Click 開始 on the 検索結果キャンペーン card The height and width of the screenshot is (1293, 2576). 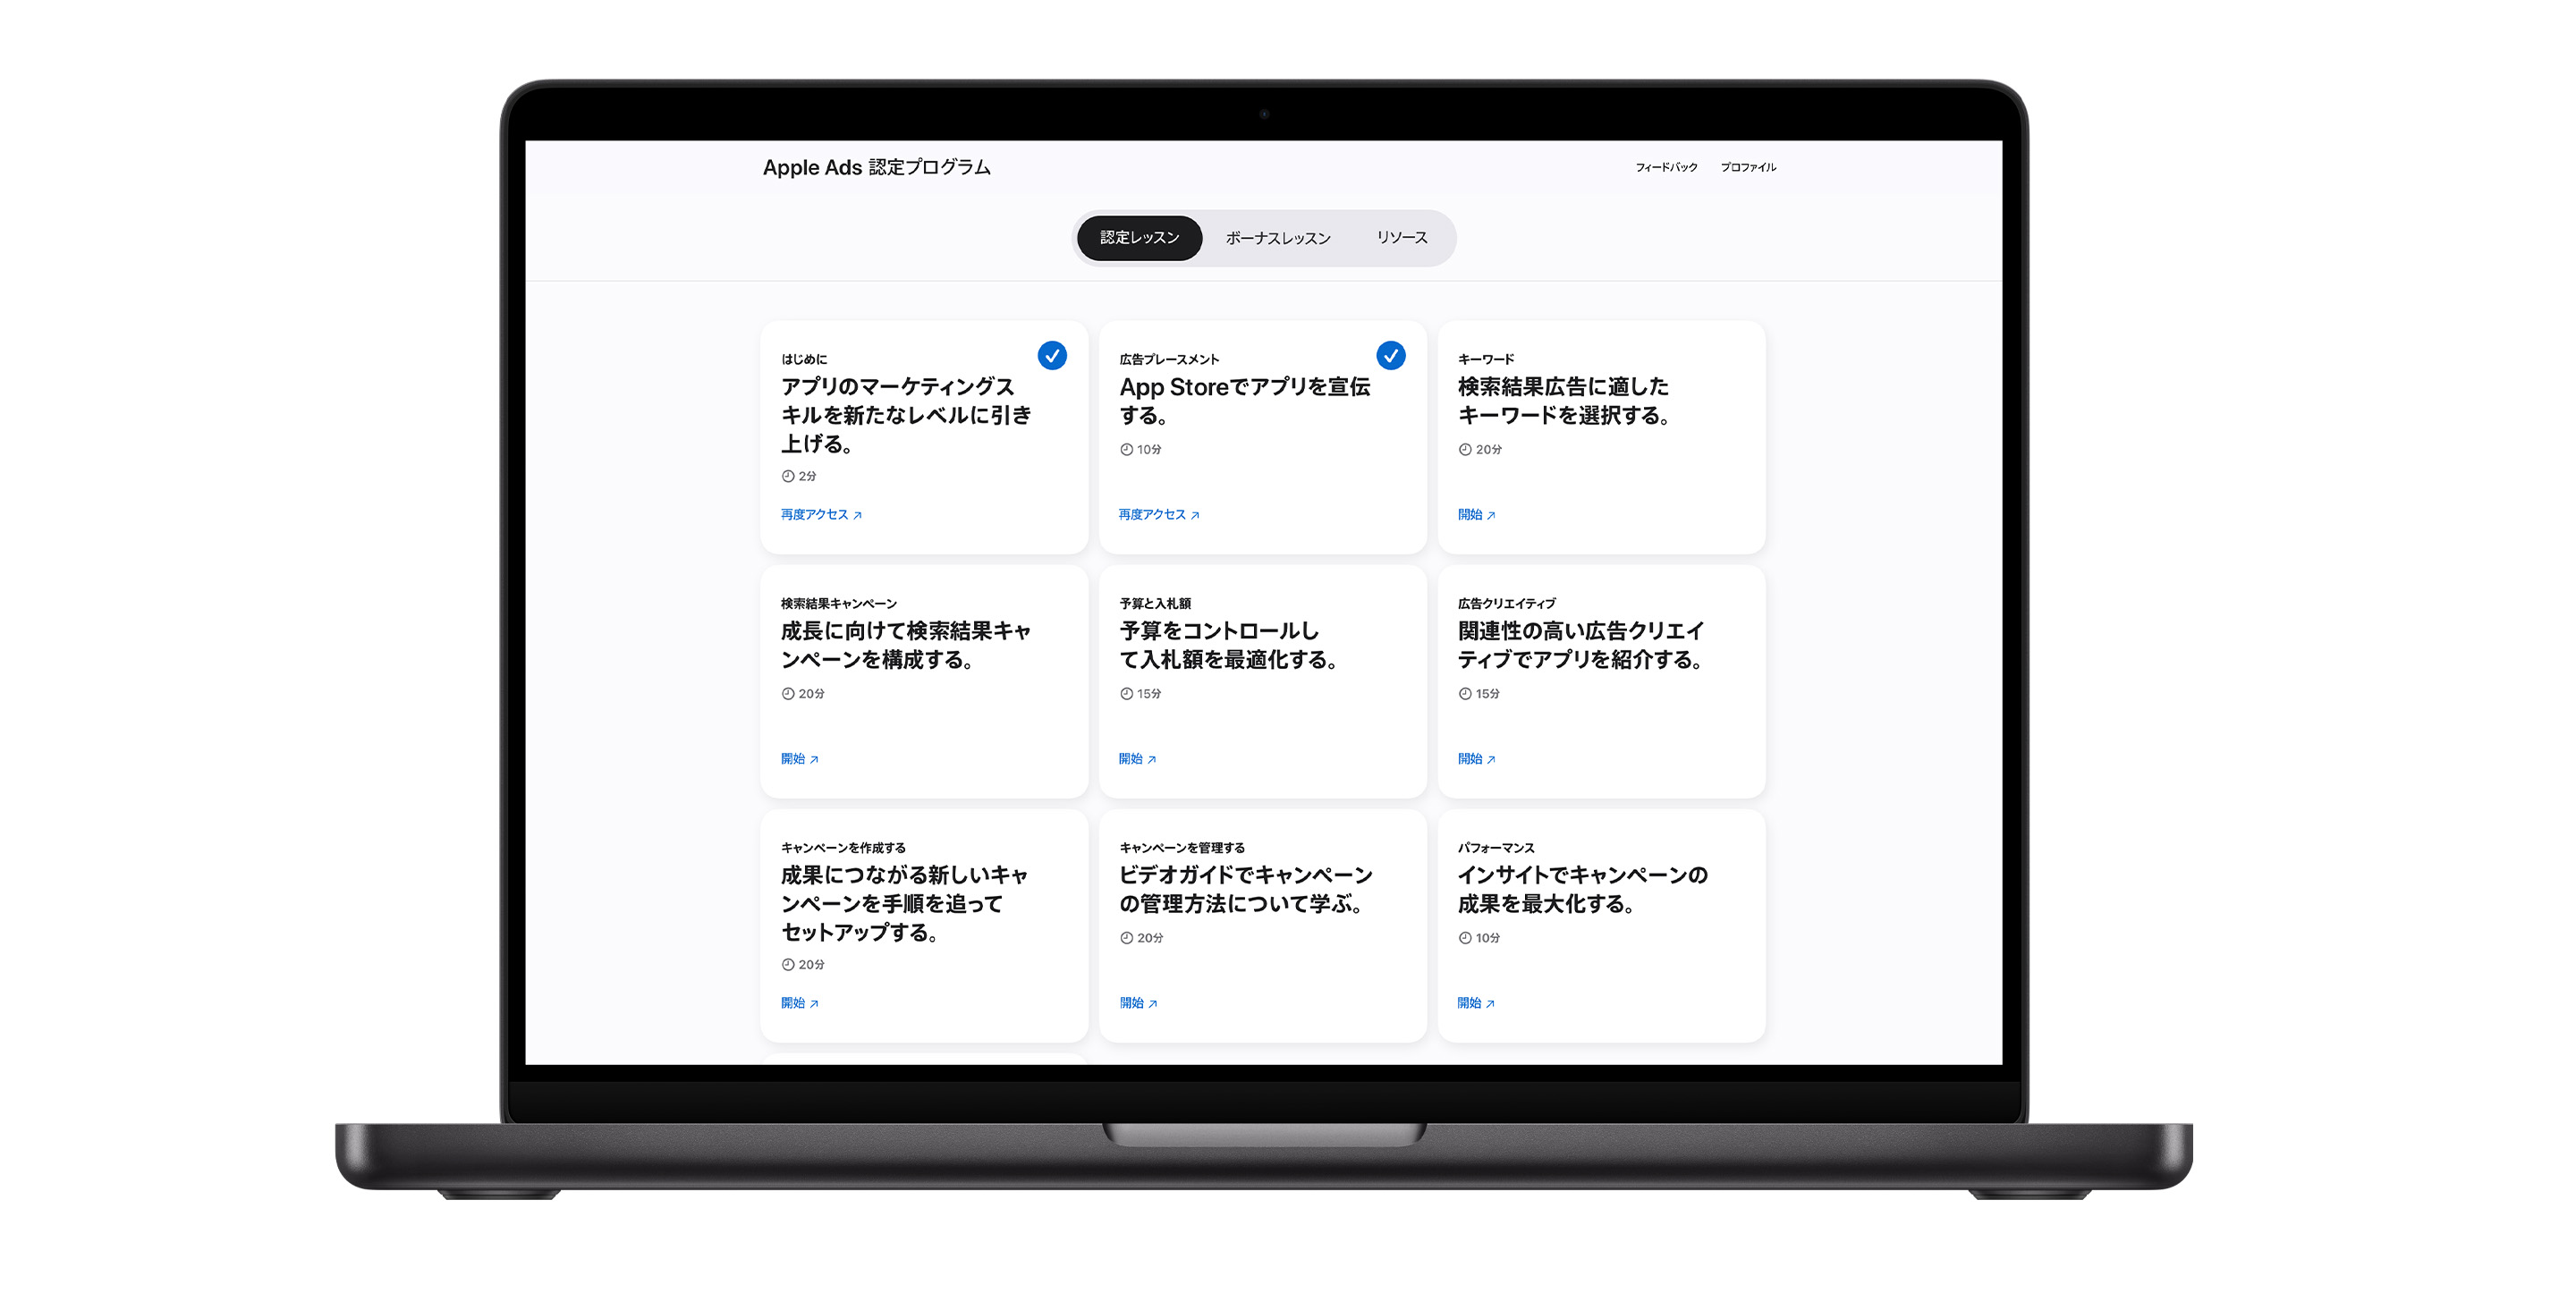click(x=793, y=758)
